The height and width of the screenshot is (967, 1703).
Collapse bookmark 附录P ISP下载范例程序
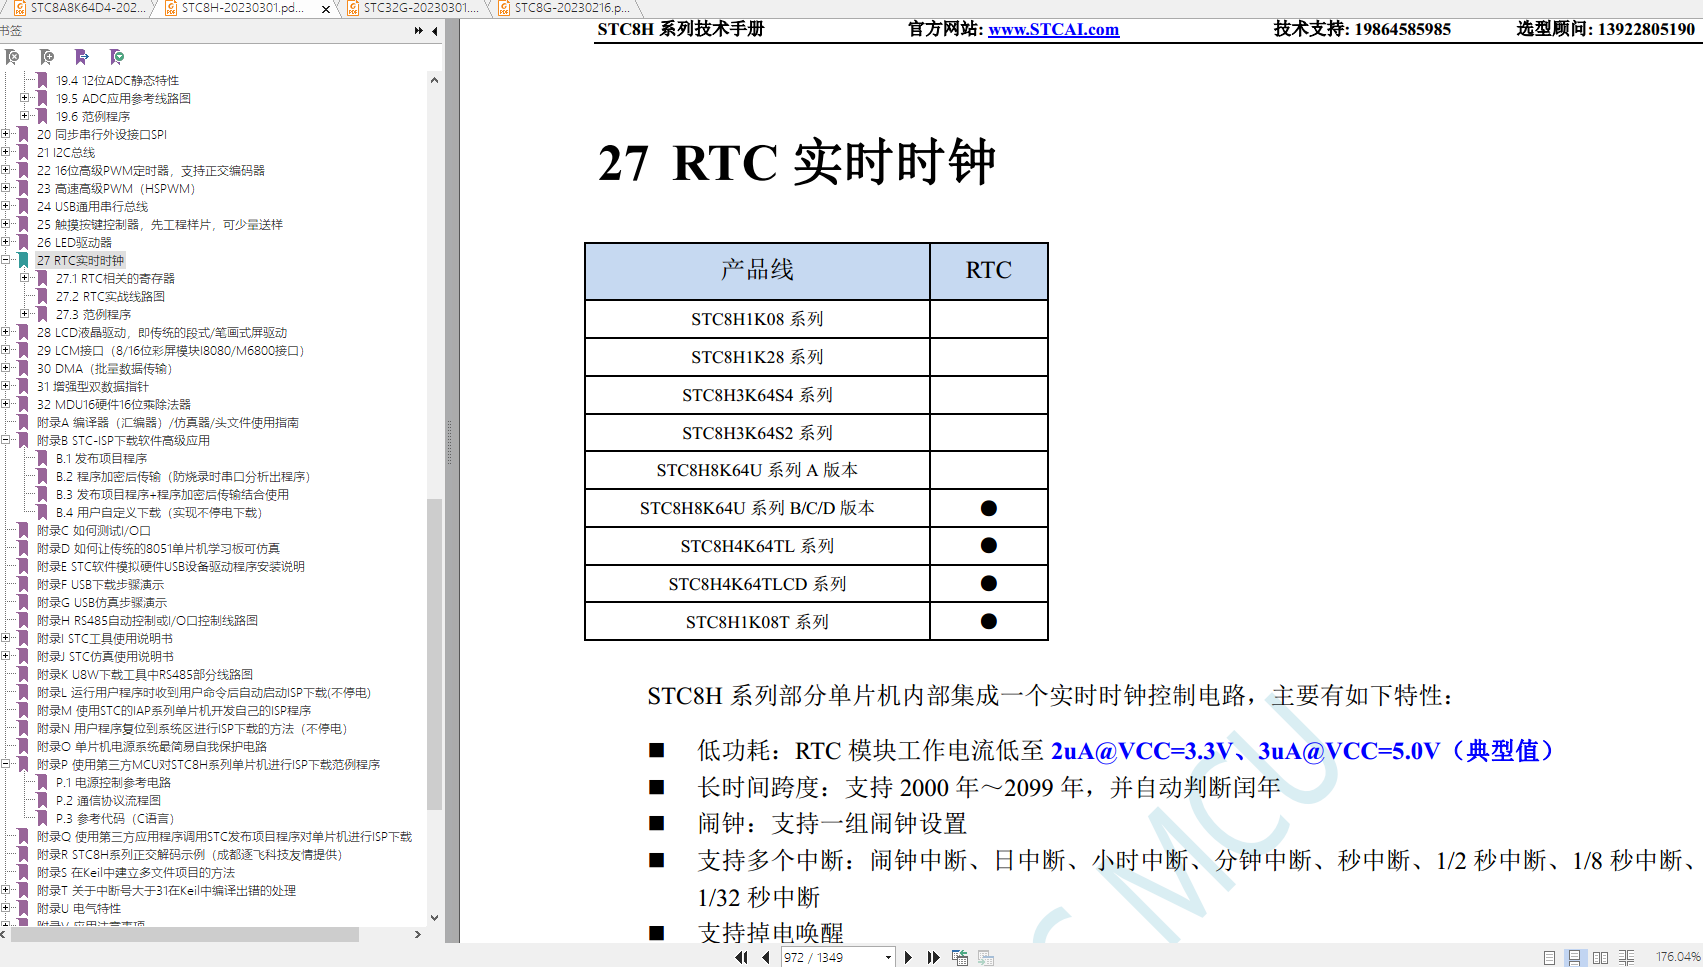point(6,764)
